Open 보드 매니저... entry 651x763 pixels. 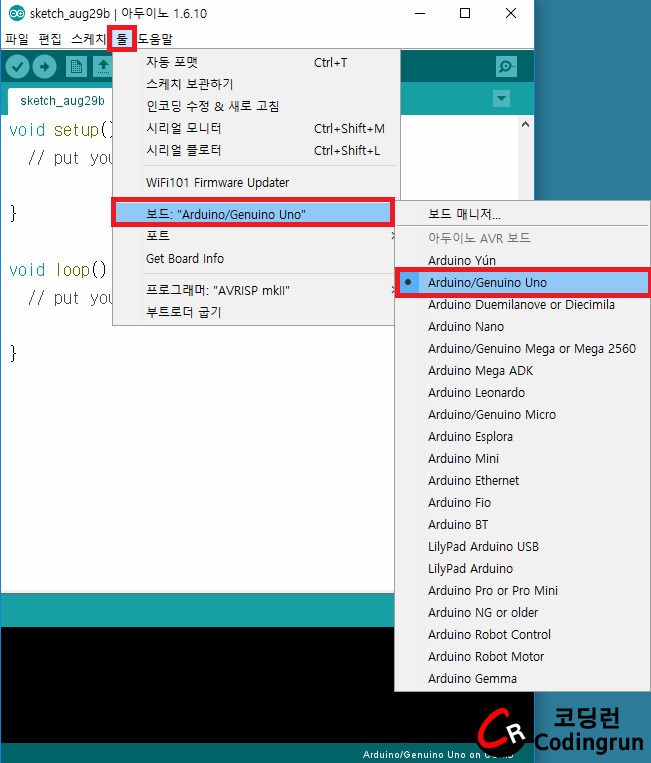pos(523,214)
